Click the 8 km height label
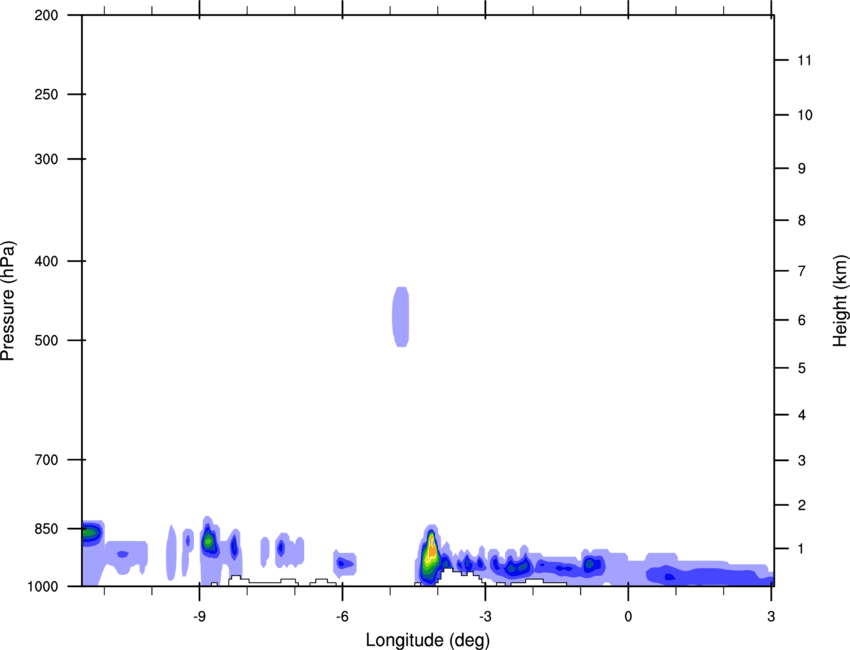 (802, 220)
